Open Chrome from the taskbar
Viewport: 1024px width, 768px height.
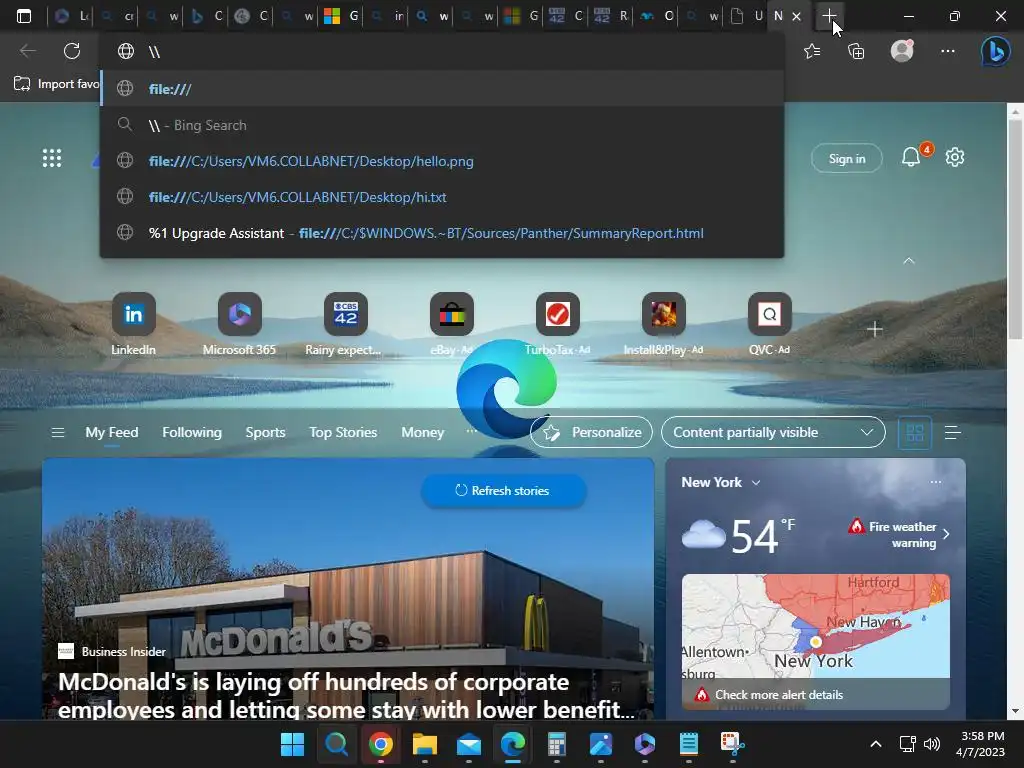380,744
